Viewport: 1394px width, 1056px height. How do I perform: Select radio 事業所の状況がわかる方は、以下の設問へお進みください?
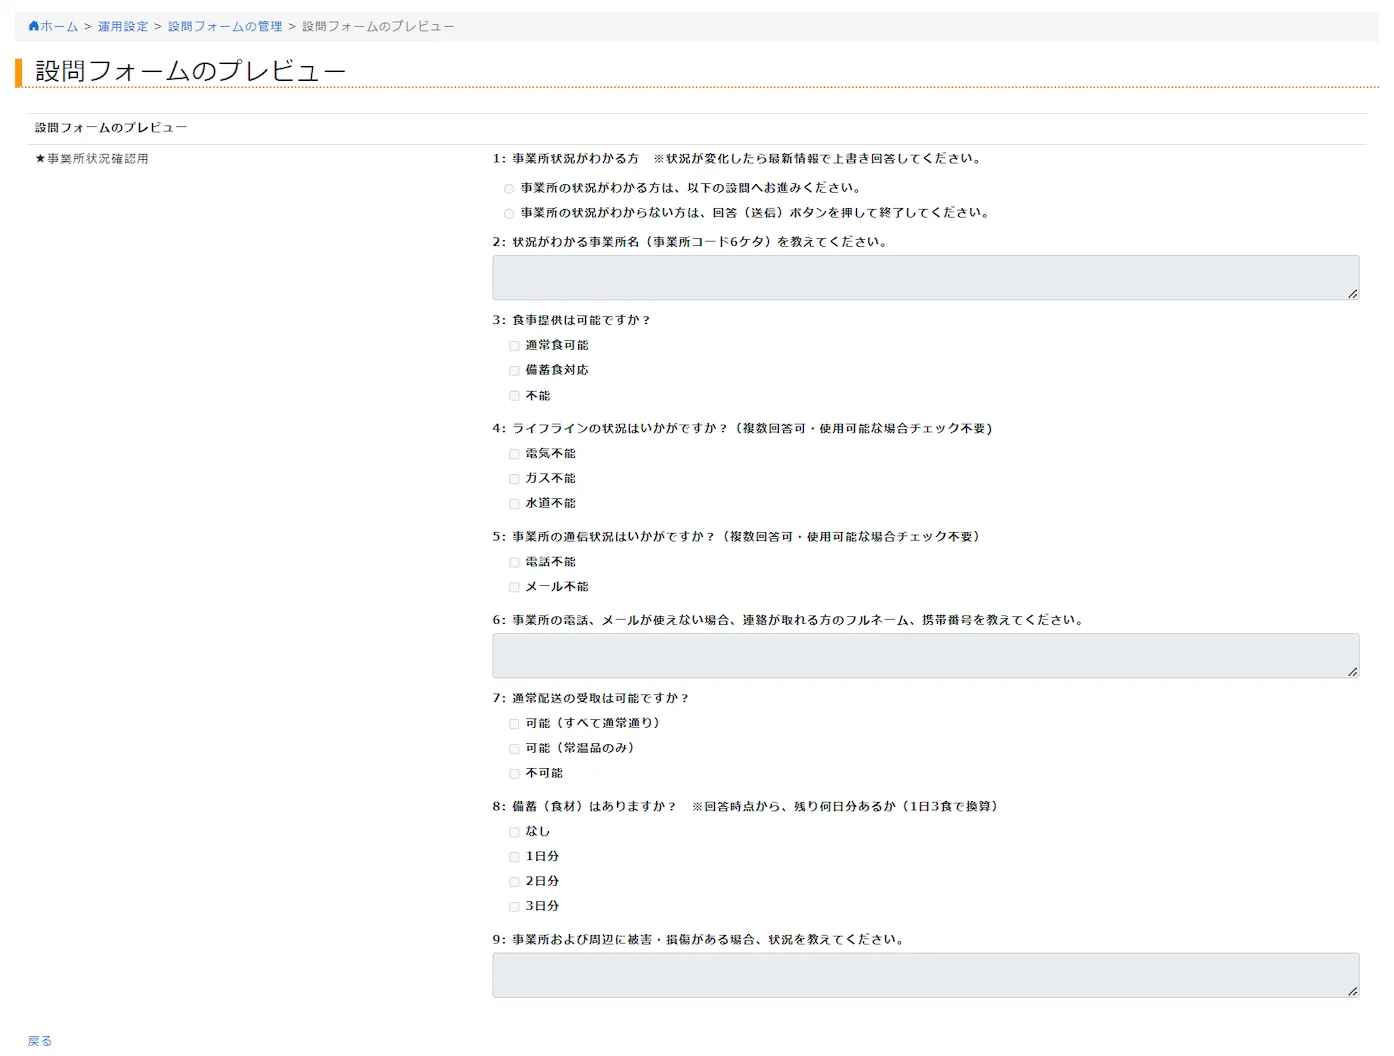click(x=509, y=189)
